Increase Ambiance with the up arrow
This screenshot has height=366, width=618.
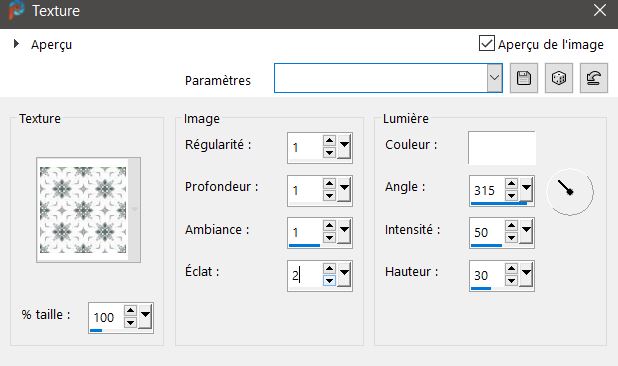pyautogui.click(x=329, y=225)
